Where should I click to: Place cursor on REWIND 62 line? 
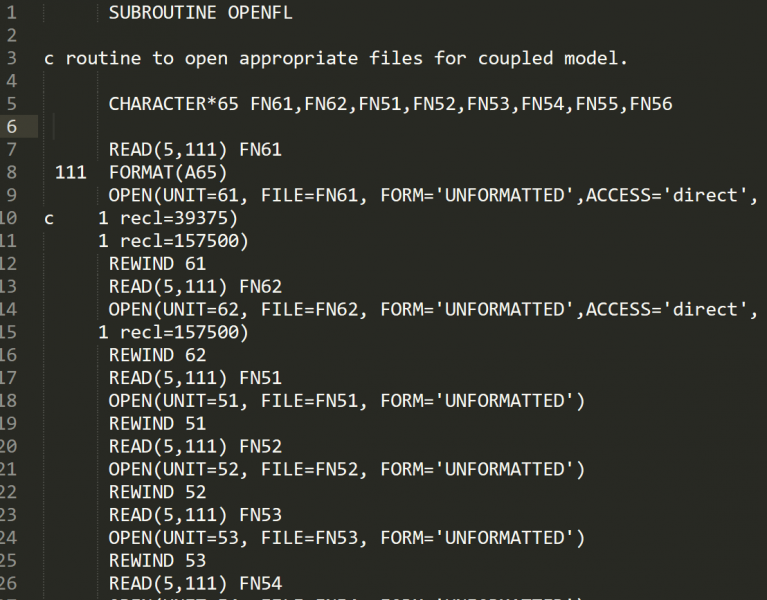157,355
